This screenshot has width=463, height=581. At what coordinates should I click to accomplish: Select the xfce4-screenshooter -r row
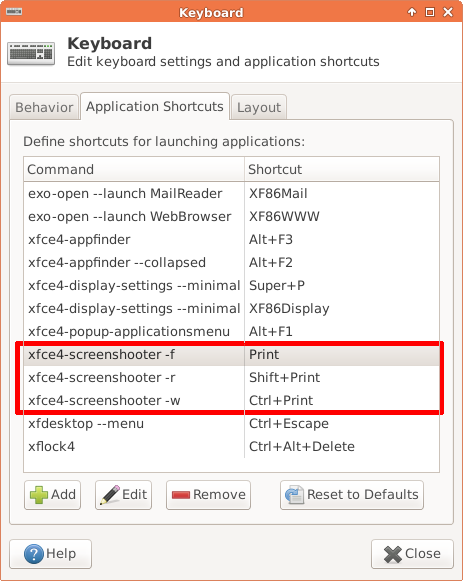(232, 378)
